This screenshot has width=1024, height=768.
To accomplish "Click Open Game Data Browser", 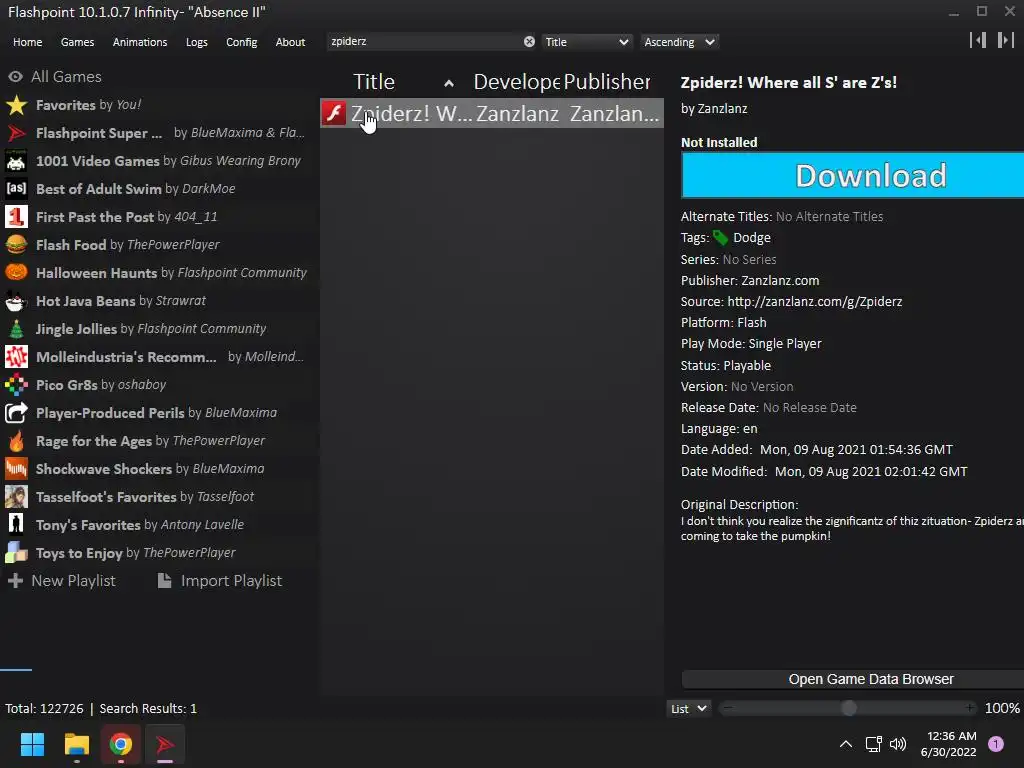I will [x=852, y=679].
